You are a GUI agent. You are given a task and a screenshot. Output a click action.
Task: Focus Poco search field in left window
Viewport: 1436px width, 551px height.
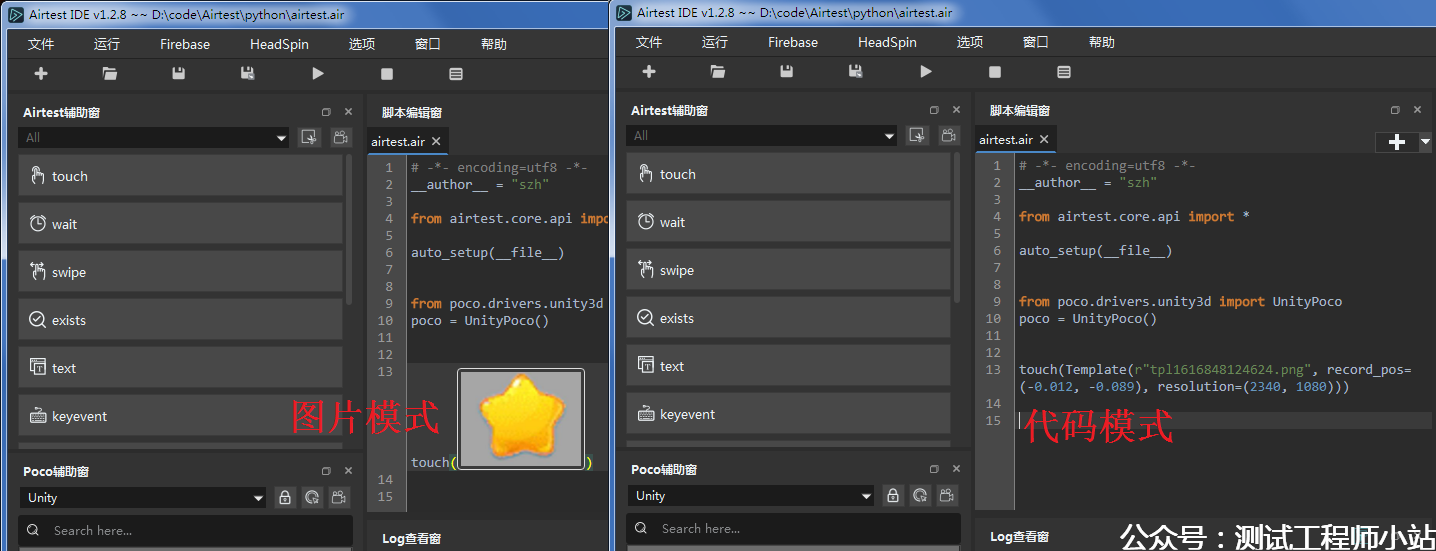click(186, 531)
